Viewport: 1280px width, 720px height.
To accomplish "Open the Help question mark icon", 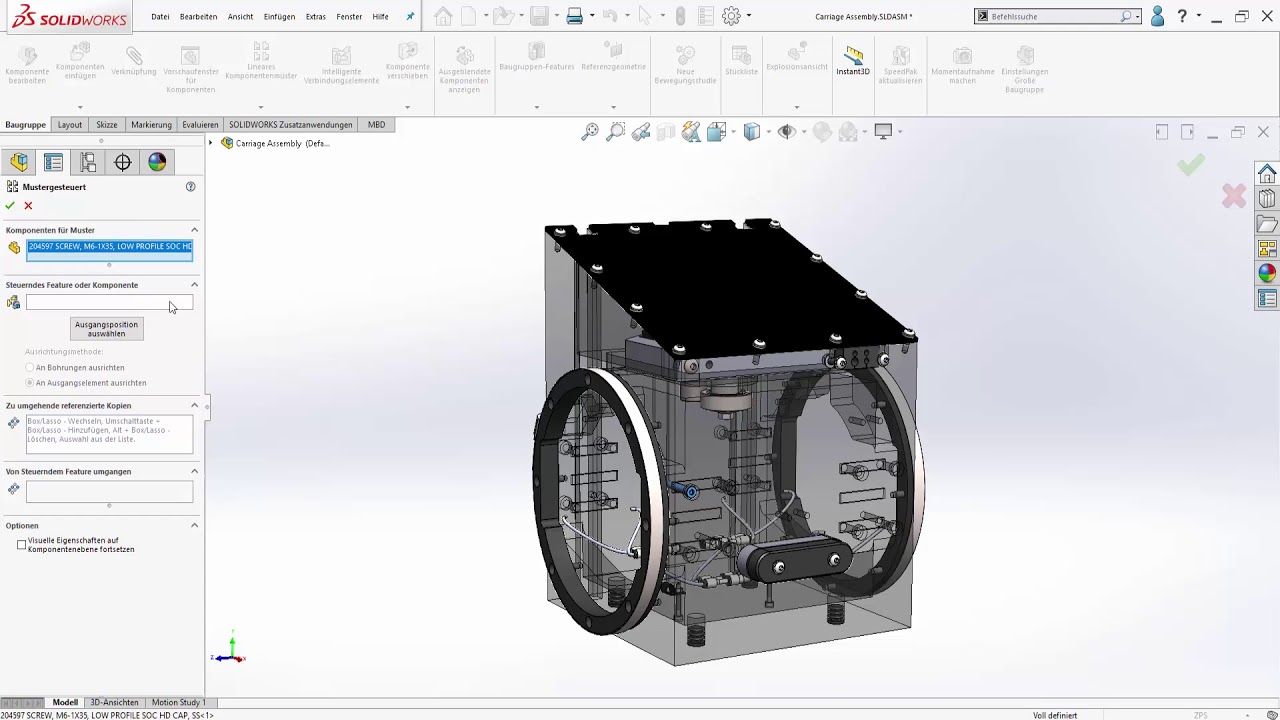I will 1182,16.
